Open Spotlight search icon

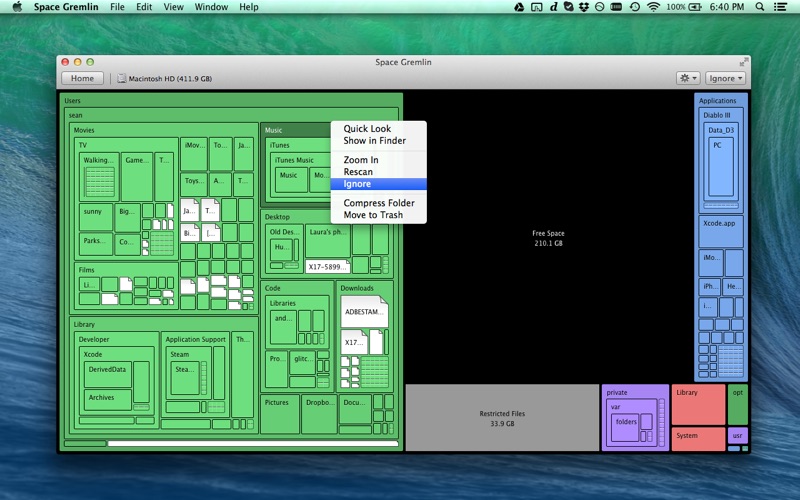[760, 7]
